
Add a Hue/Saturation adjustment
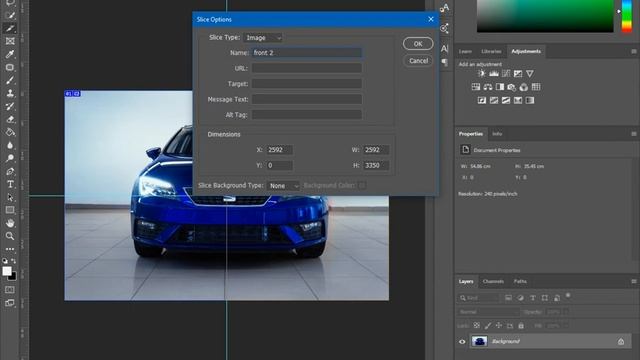click(x=476, y=87)
